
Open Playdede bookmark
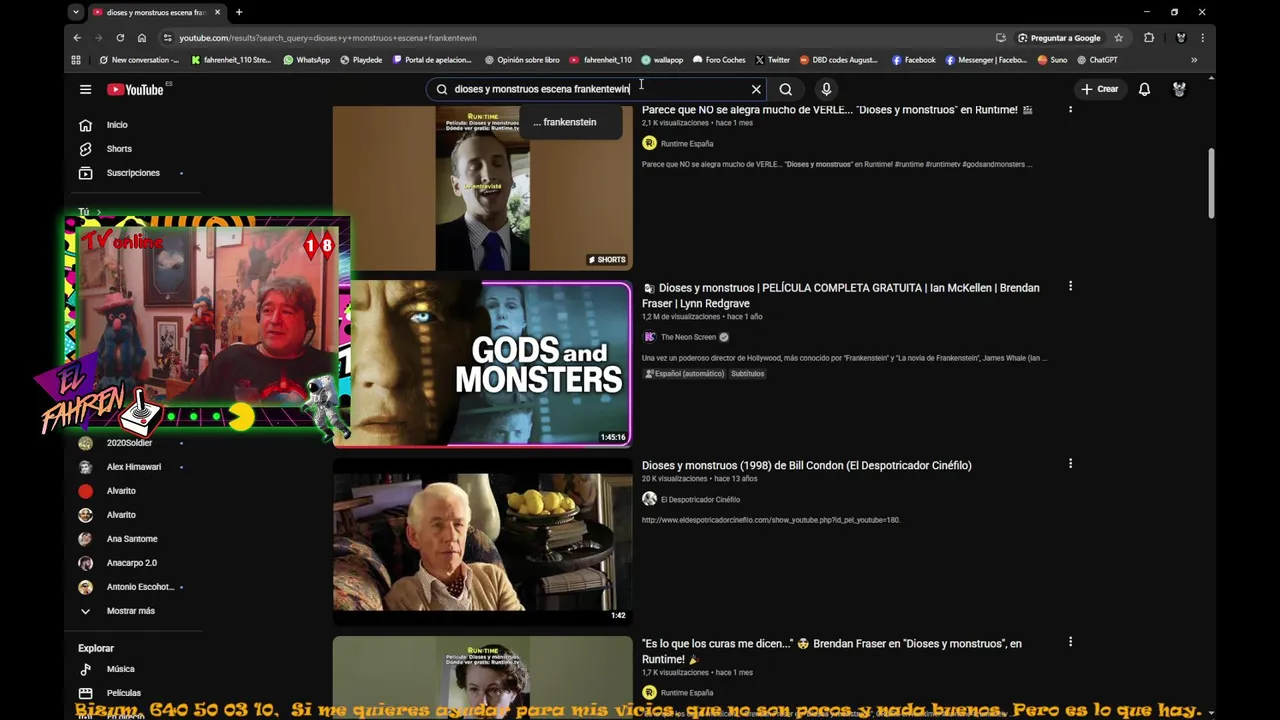click(x=361, y=60)
